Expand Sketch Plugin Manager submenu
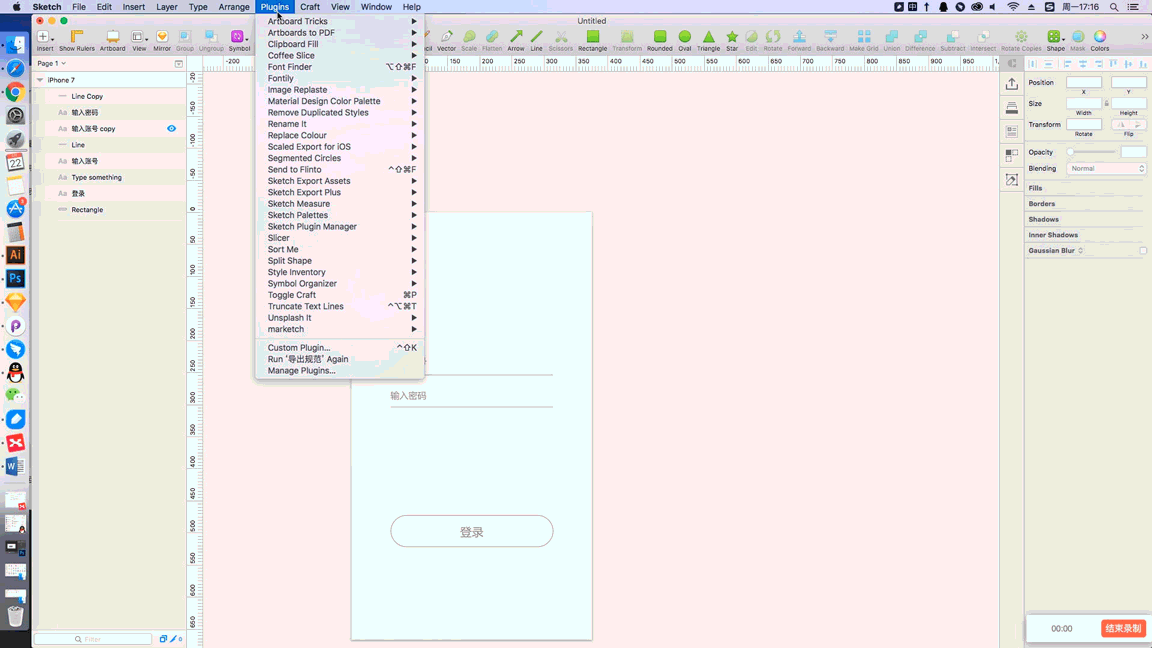 (x=339, y=226)
